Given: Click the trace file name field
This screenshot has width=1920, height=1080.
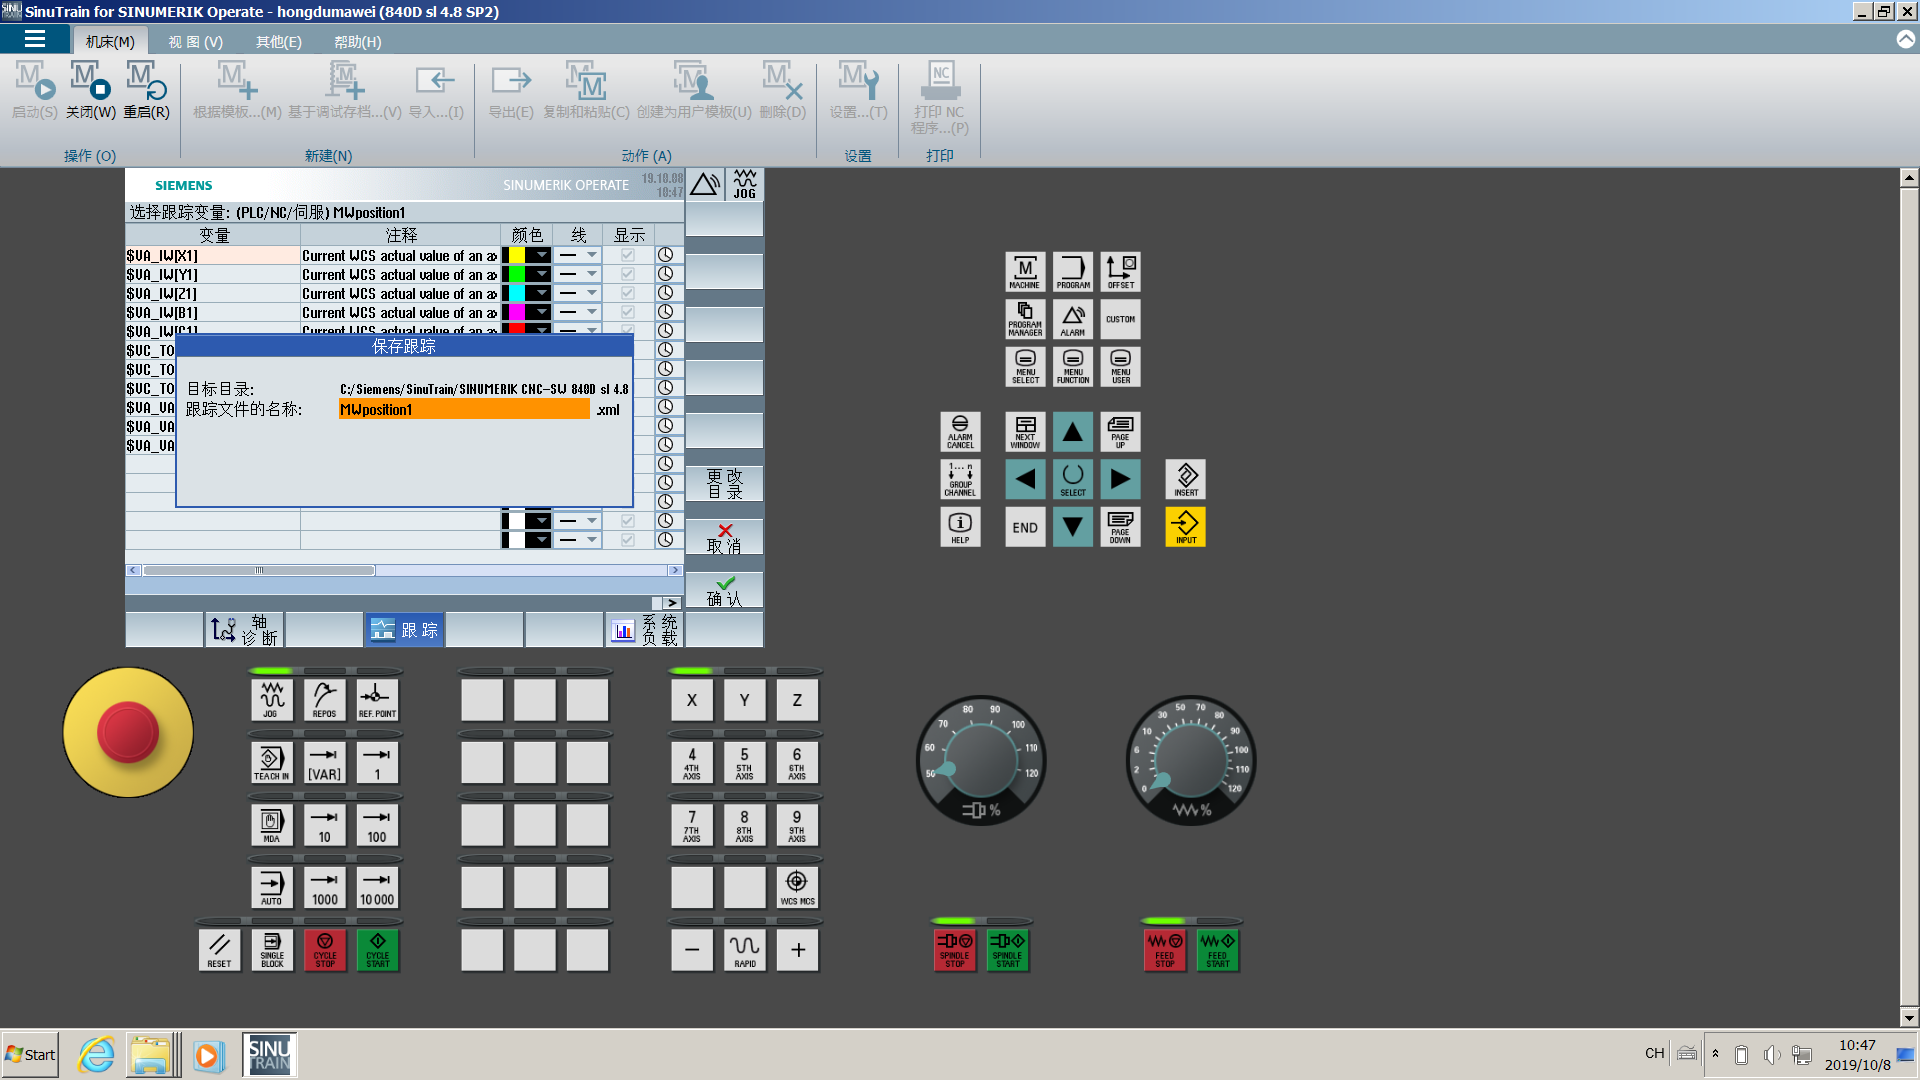Looking at the screenshot, I should [464, 409].
